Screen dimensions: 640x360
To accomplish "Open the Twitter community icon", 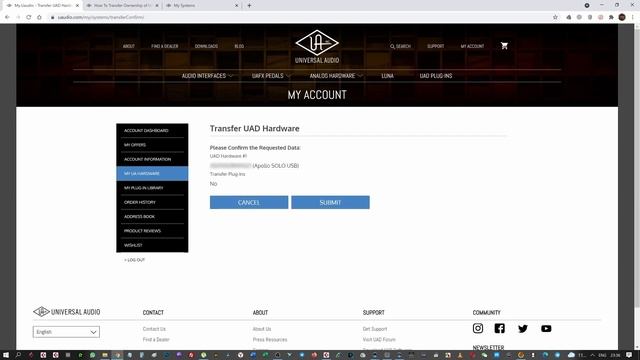I will 523,329.
